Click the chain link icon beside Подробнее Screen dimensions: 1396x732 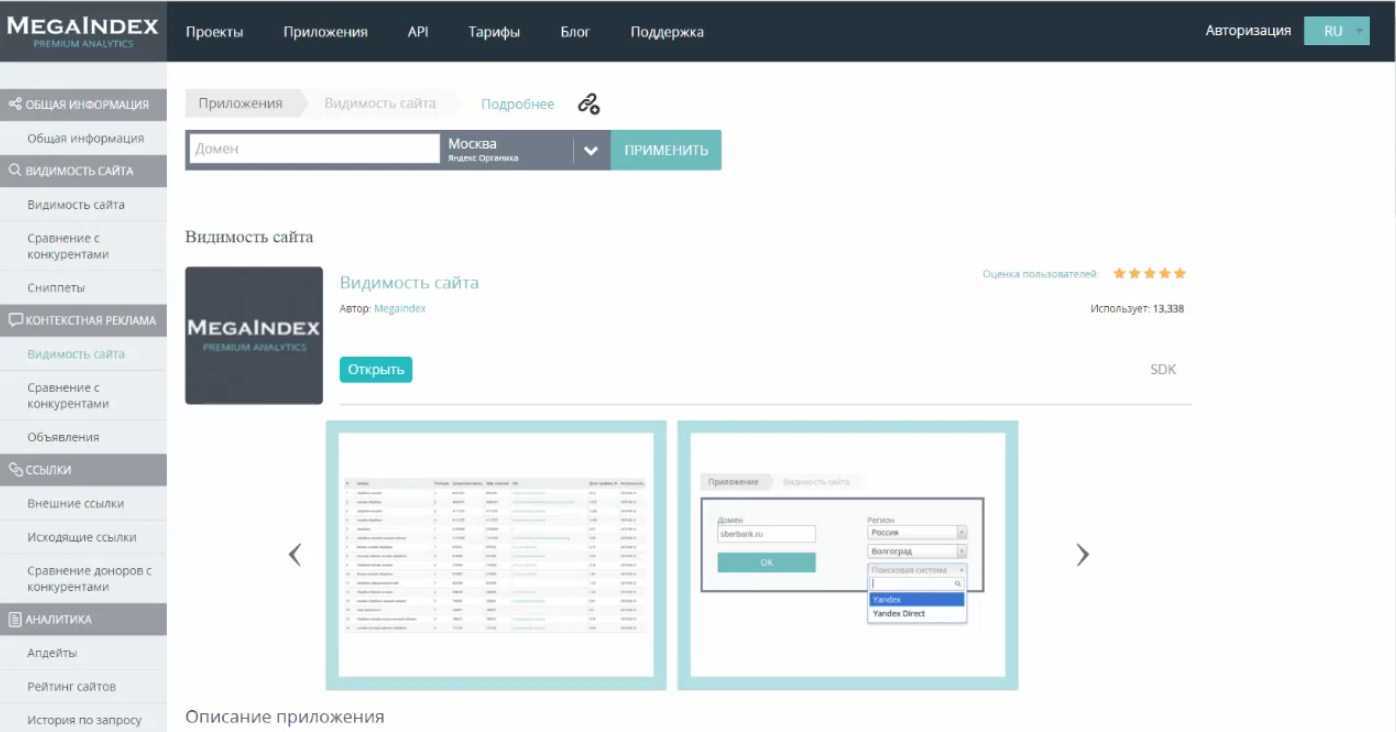tap(589, 104)
